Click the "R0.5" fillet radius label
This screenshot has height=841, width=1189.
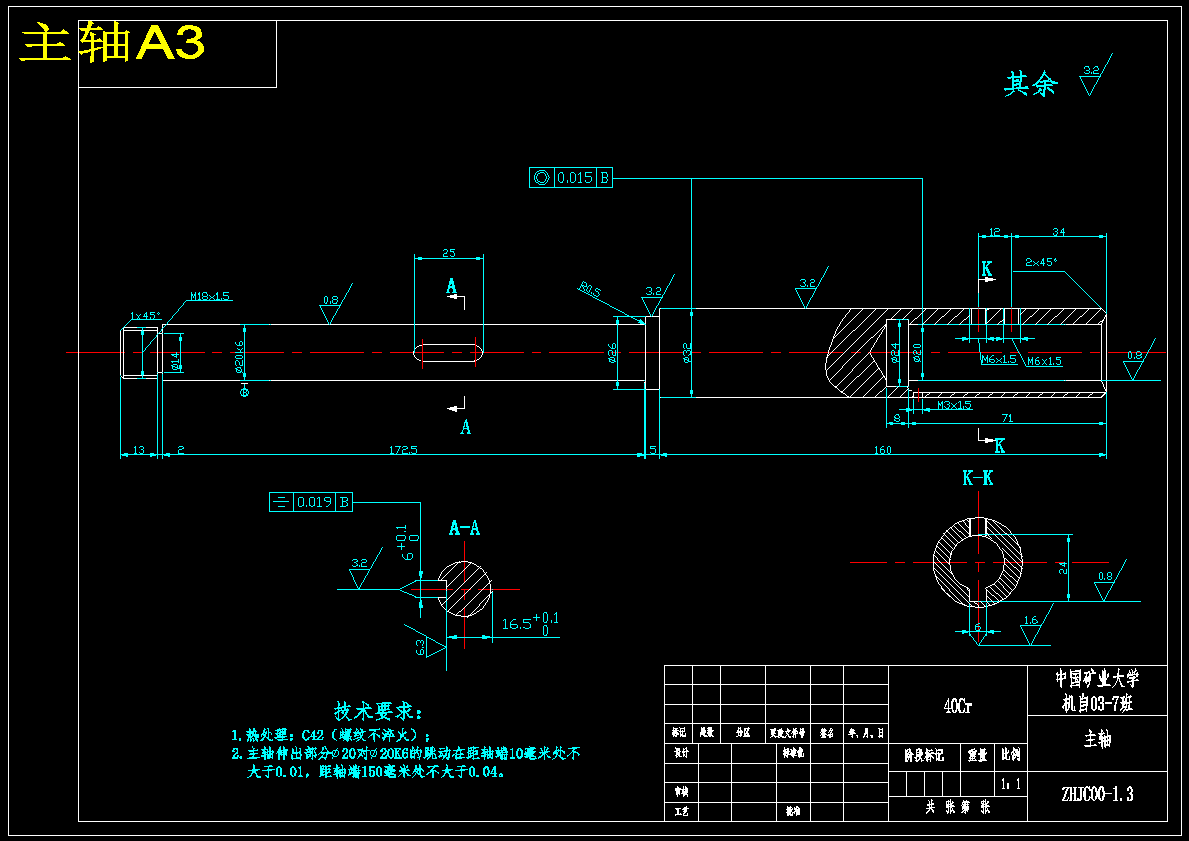click(590, 289)
